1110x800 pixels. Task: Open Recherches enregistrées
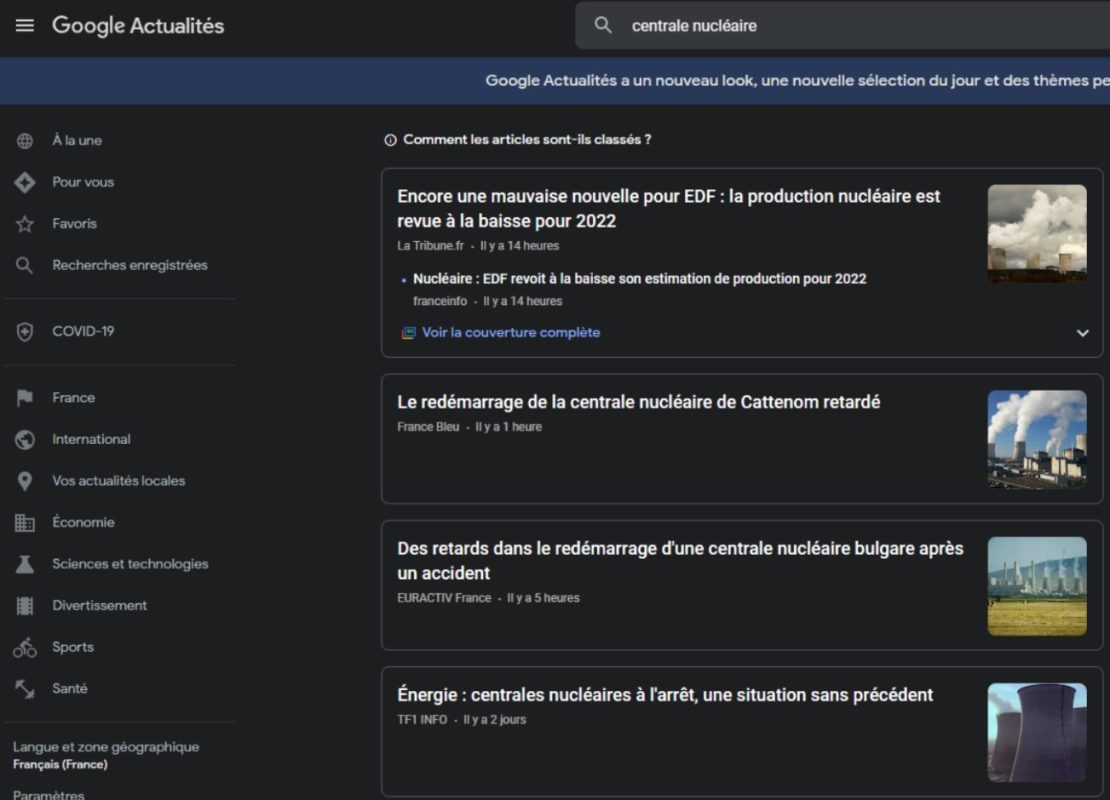tap(130, 265)
